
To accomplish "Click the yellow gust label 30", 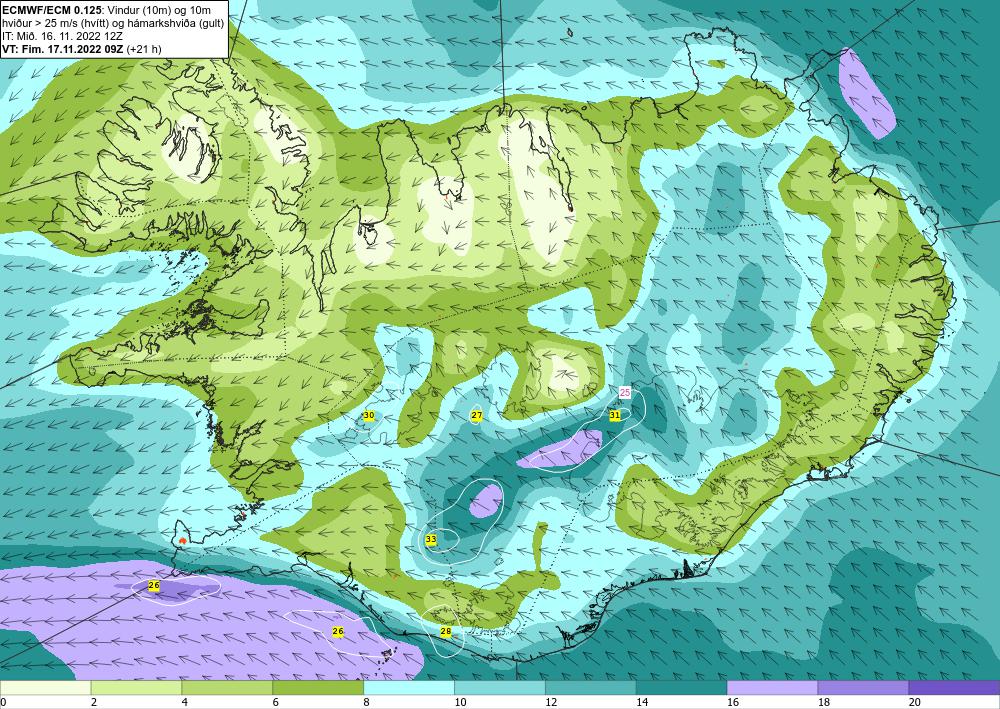I will (x=369, y=416).
